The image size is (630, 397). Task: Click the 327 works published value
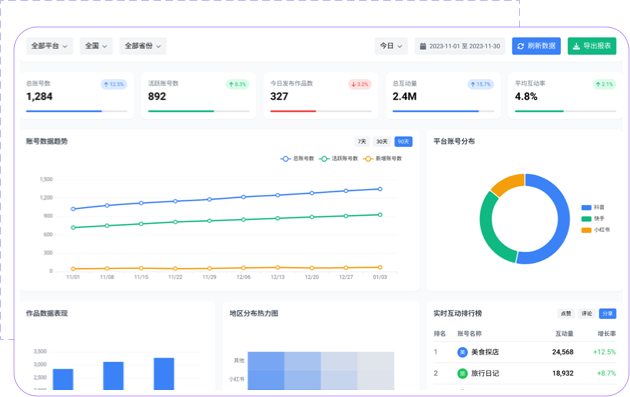tap(279, 97)
